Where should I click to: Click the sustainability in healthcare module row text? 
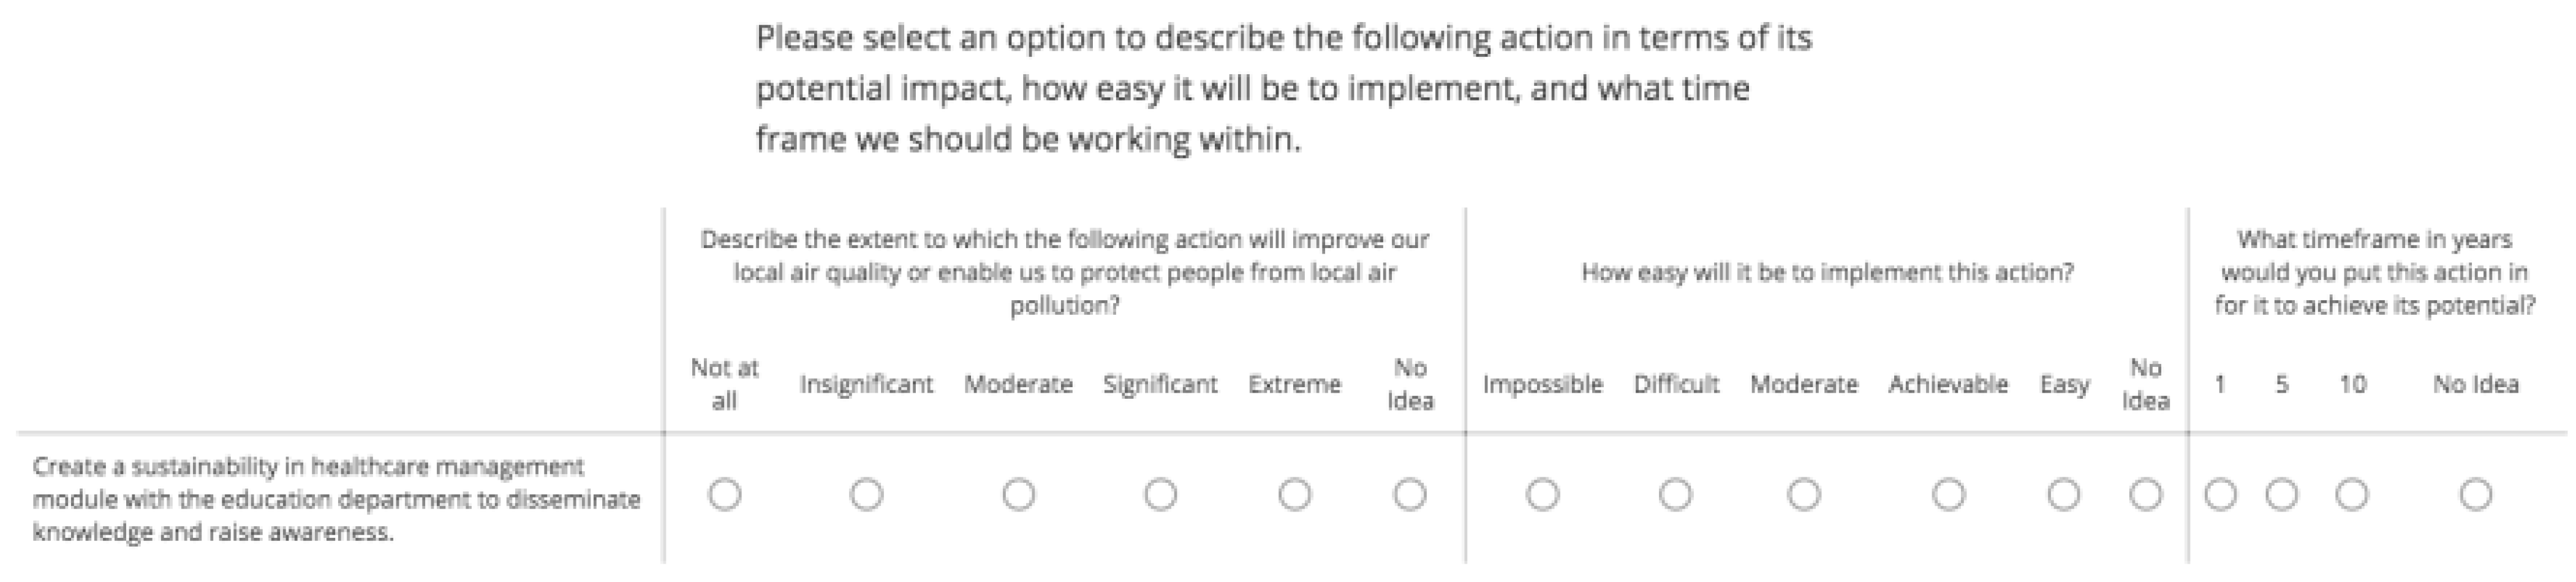click(x=336, y=499)
